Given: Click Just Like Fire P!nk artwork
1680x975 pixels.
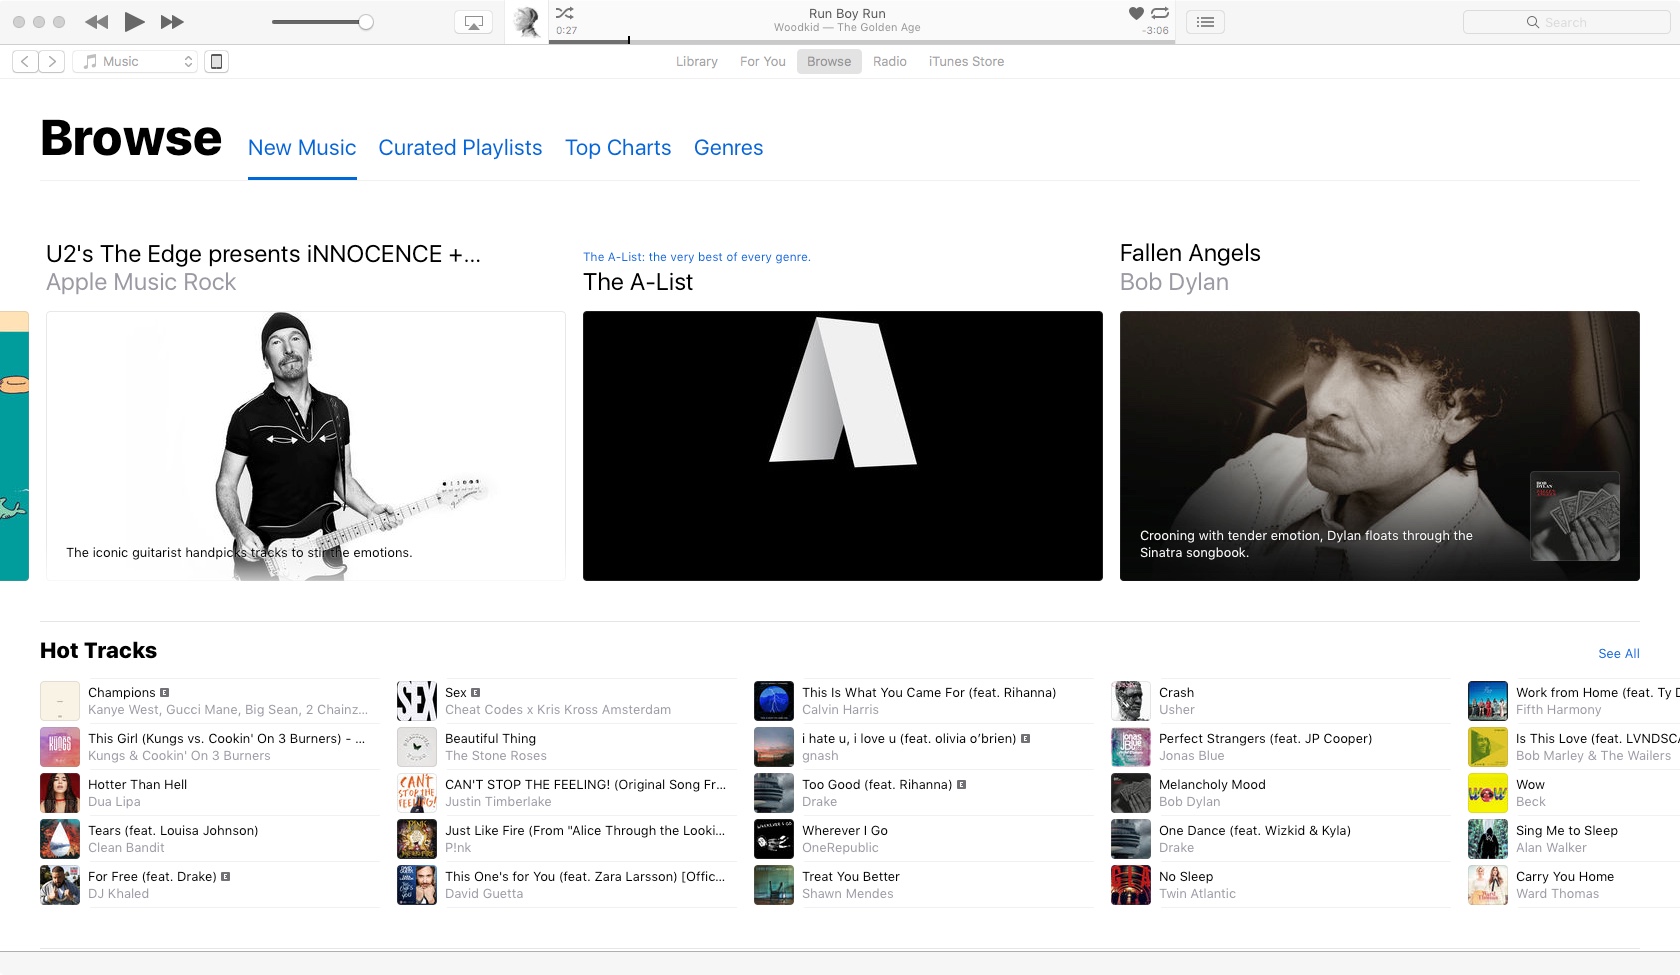Looking at the screenshot, I should tap(417, 839).
